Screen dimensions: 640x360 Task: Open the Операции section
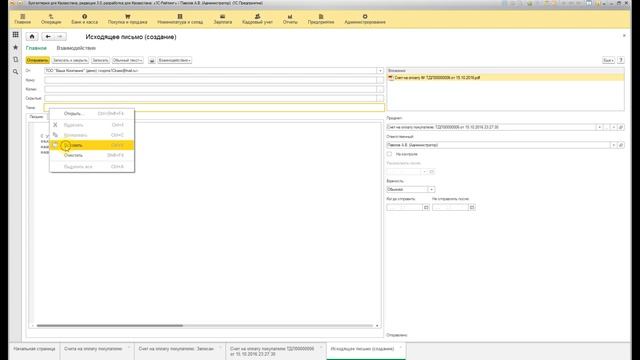pos(51,19)
